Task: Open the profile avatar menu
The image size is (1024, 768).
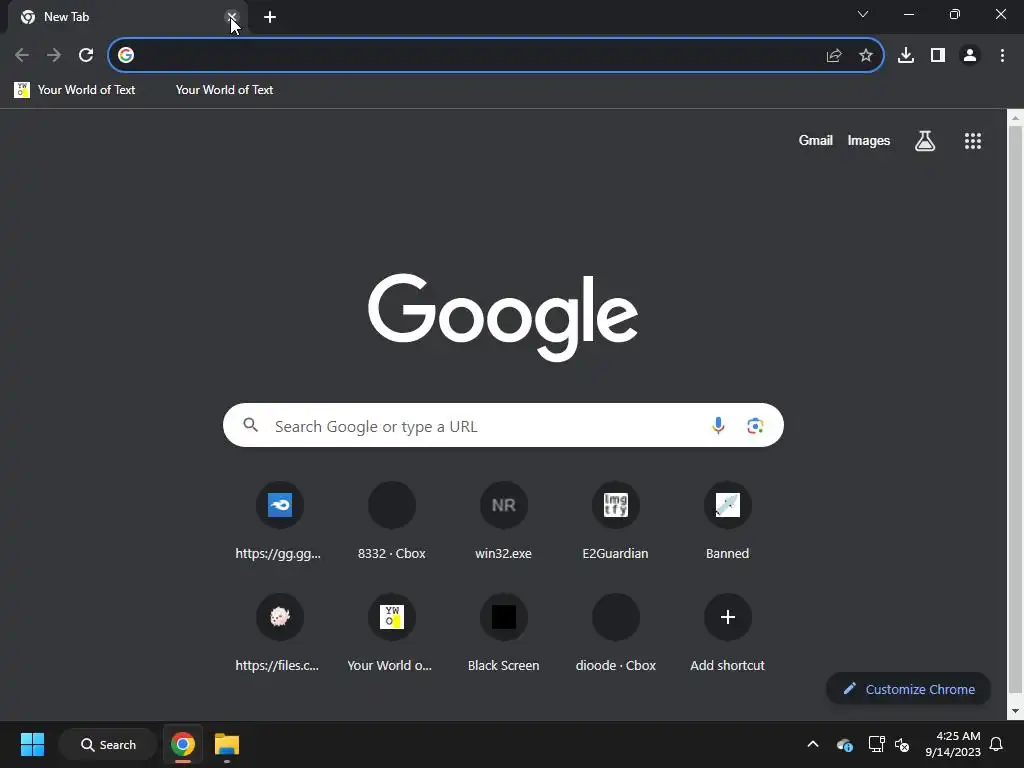Action: [x=970, y=56]
